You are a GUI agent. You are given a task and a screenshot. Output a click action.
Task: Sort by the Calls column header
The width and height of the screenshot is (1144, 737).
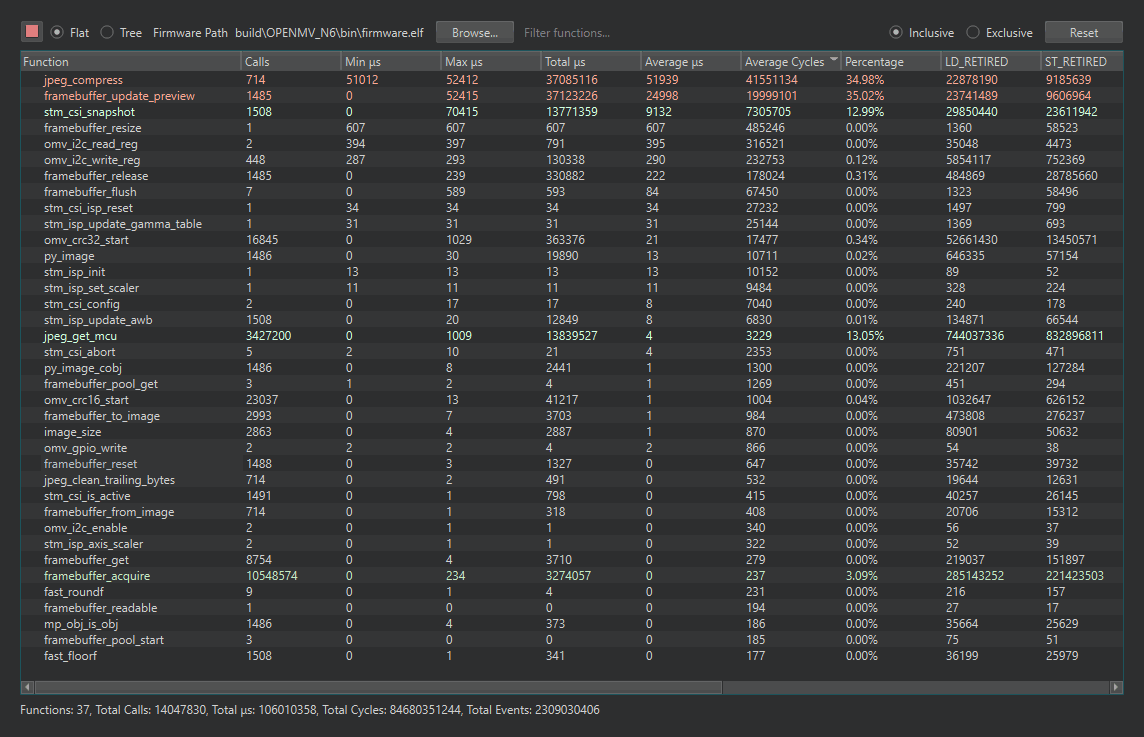[x=290, y=62]
